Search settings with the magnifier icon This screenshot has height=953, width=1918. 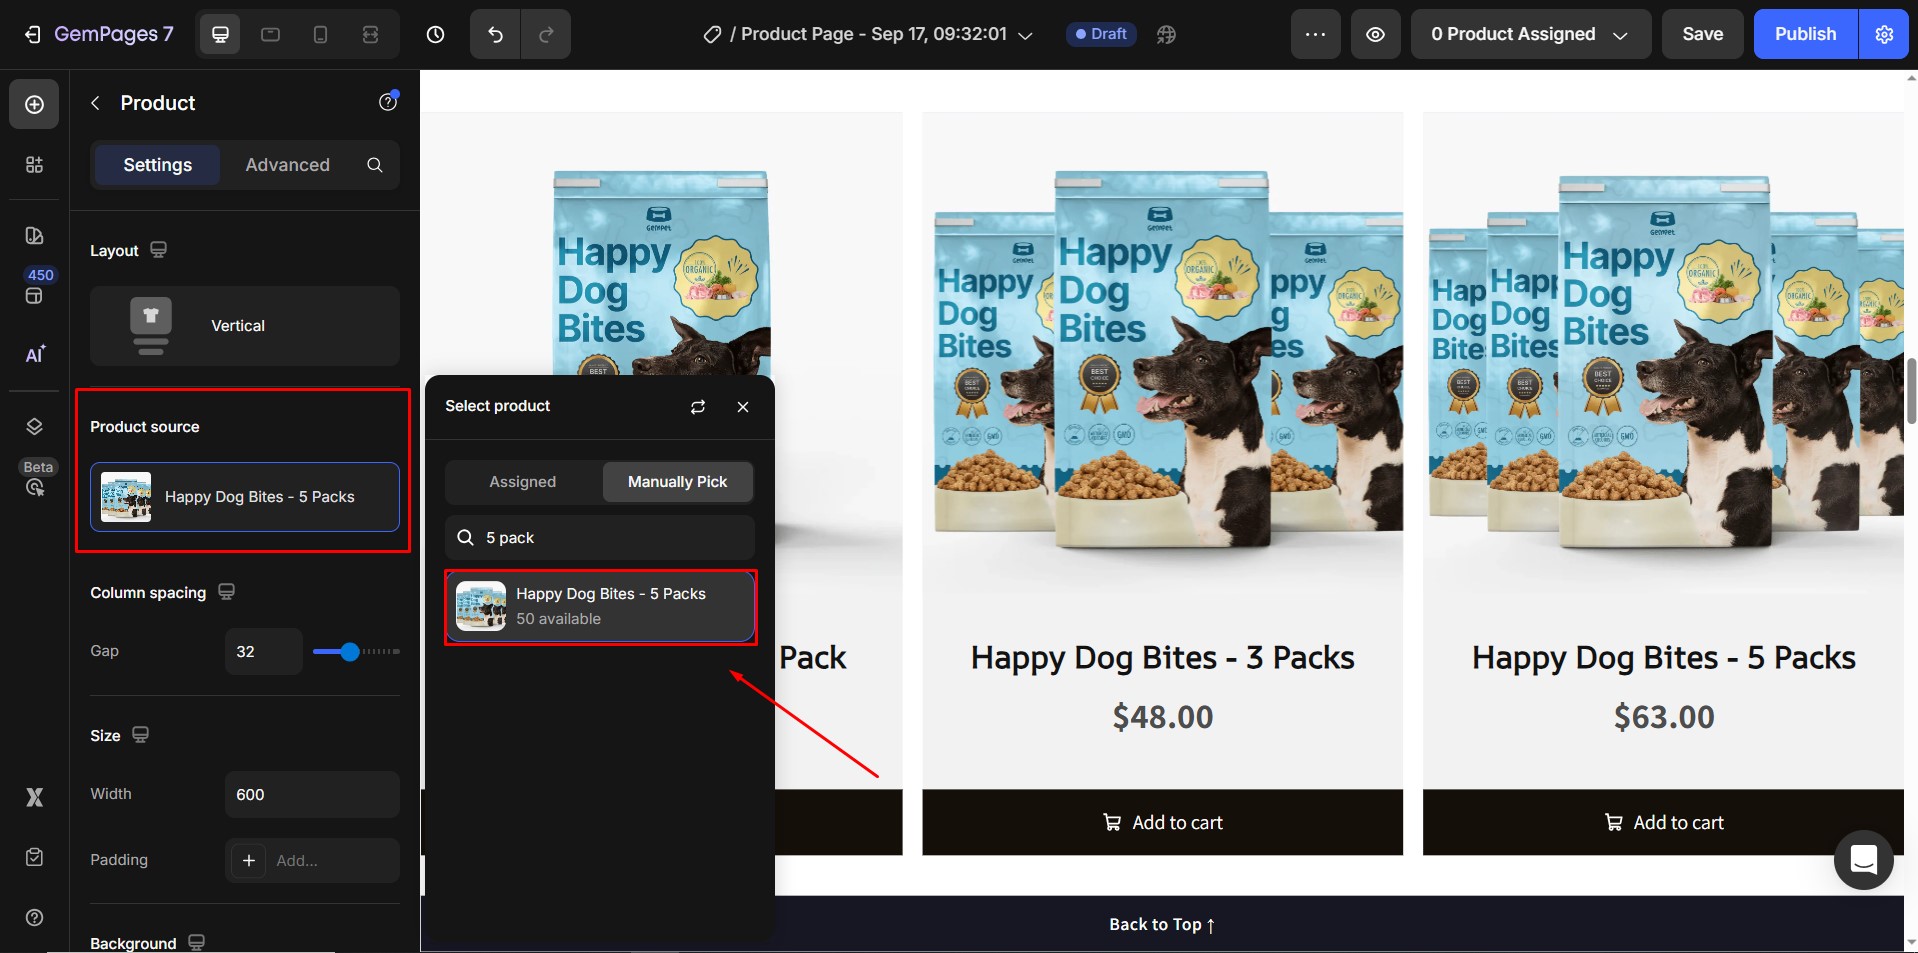tap(375, 165)
